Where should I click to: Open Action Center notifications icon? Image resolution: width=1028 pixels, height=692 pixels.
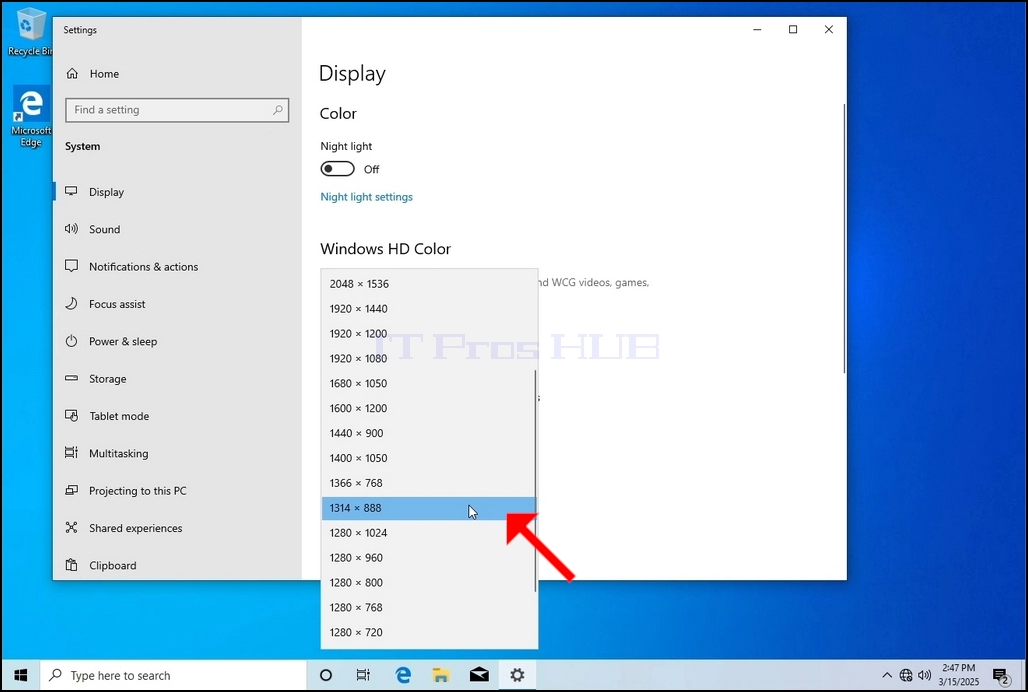pyautogui.click(x=1001, y=675)
